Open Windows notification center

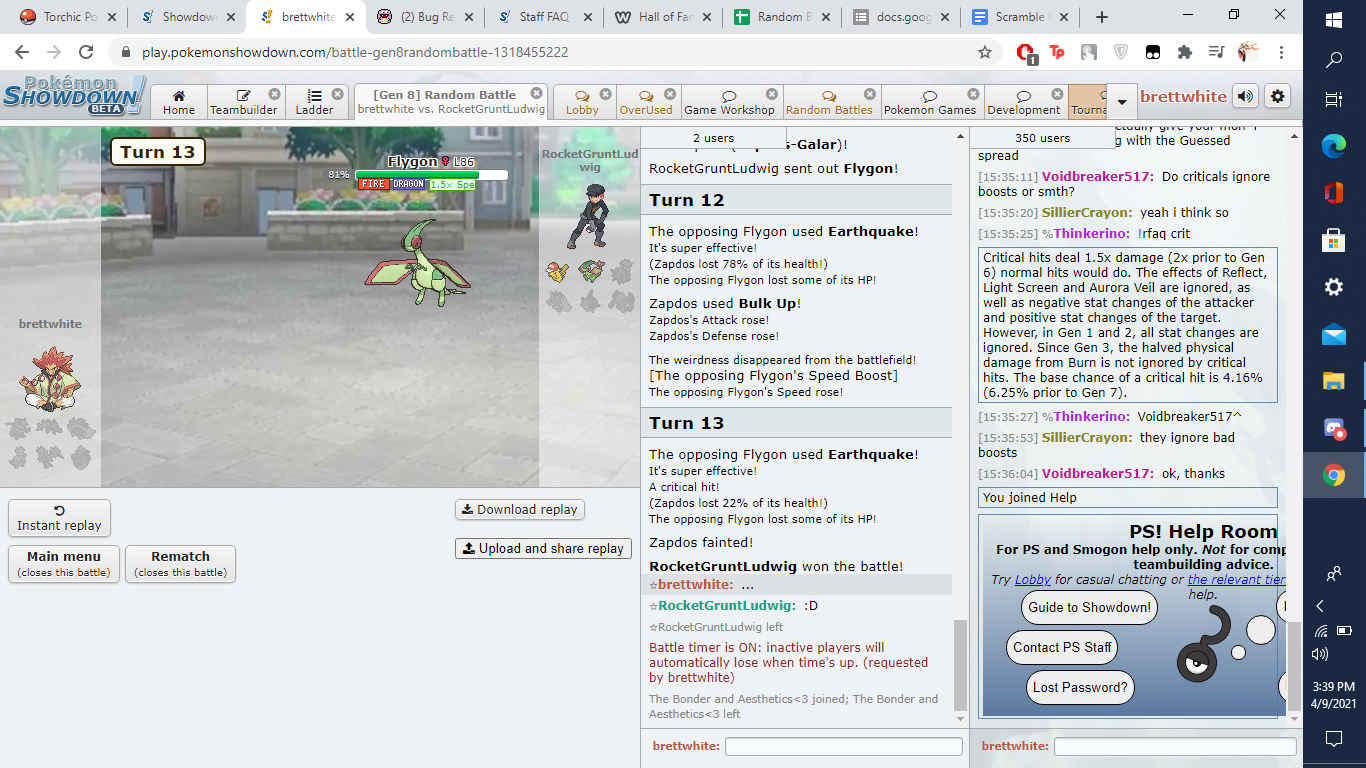click(x=1334, y=739)
